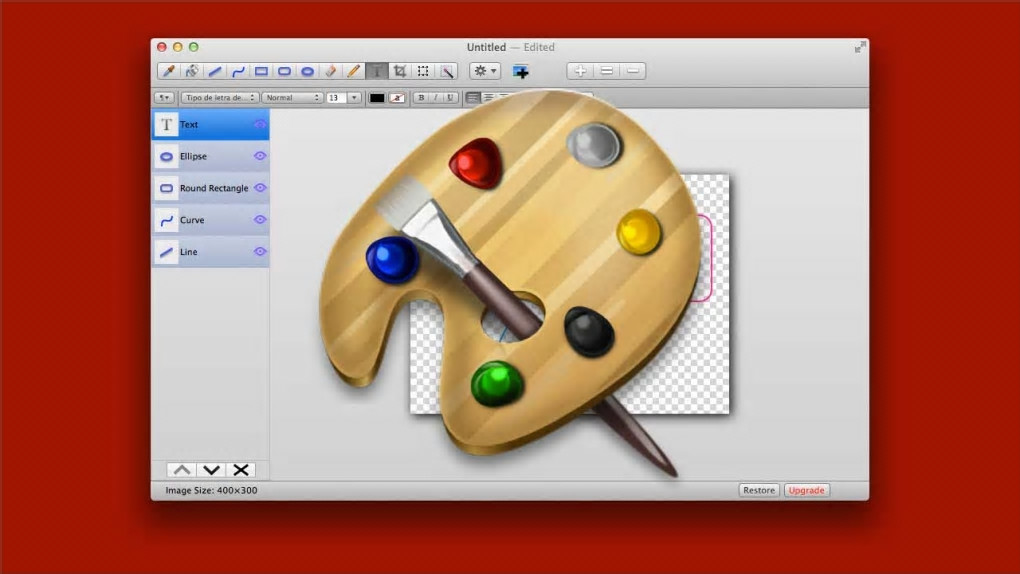Click the Line layer thumbnail icon

point(167,252)
